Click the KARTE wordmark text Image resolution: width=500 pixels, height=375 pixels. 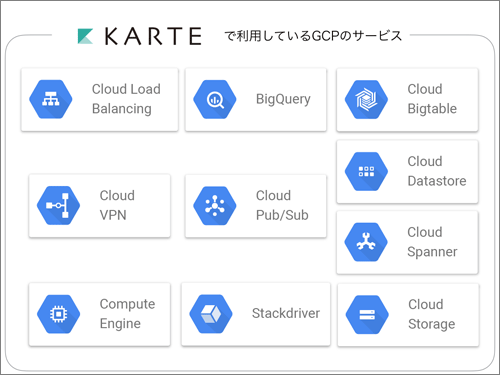coord(153,36)
